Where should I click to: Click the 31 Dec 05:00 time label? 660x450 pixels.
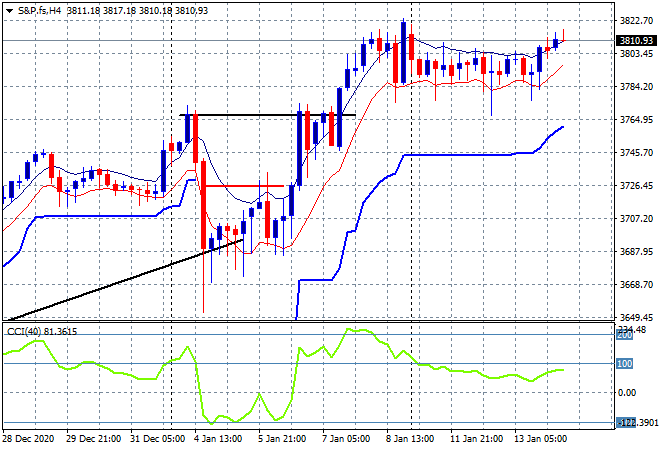click(x=158, y=439)
